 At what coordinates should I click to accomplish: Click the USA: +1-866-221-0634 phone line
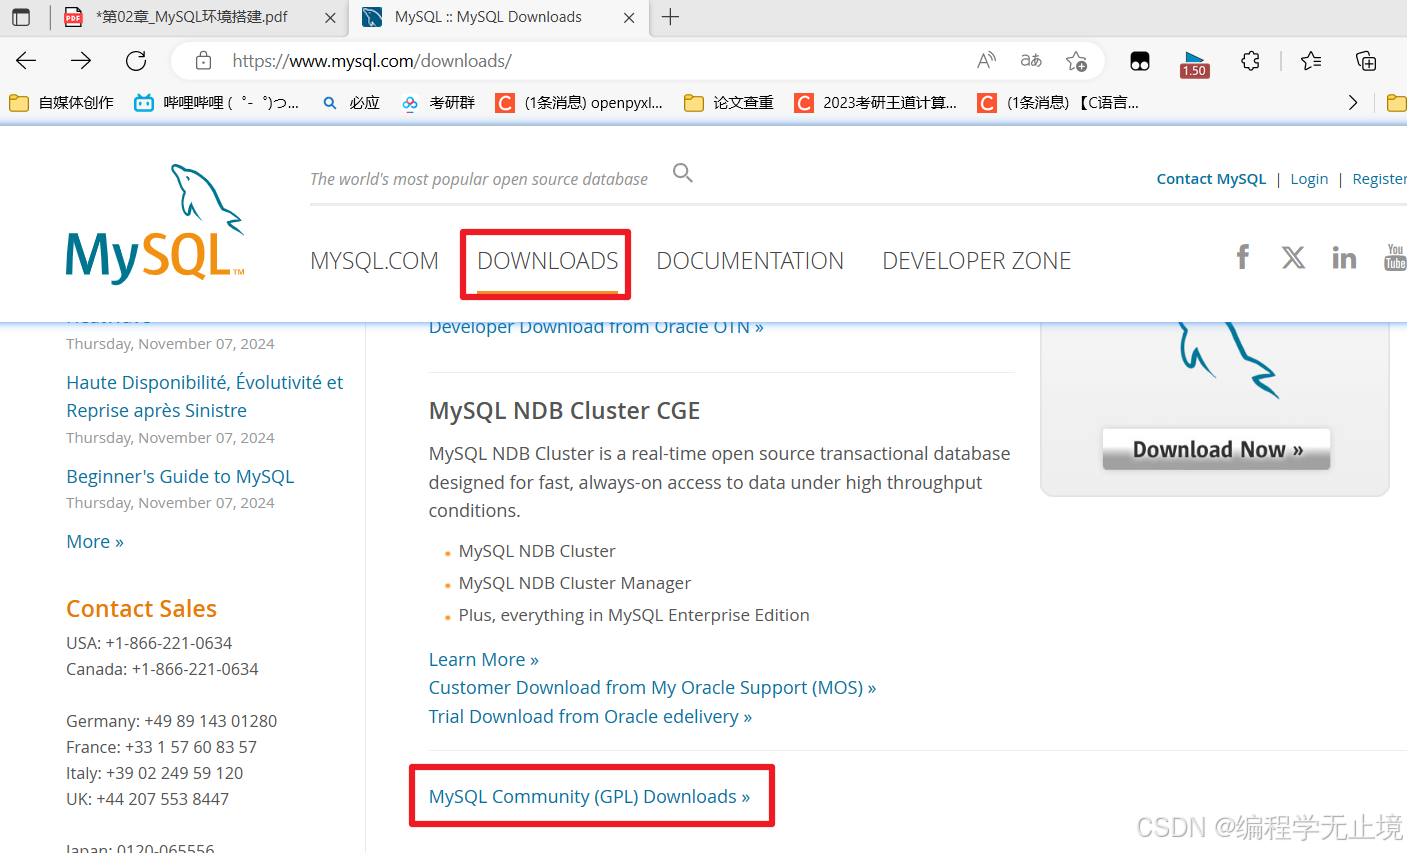pos(149,643)
